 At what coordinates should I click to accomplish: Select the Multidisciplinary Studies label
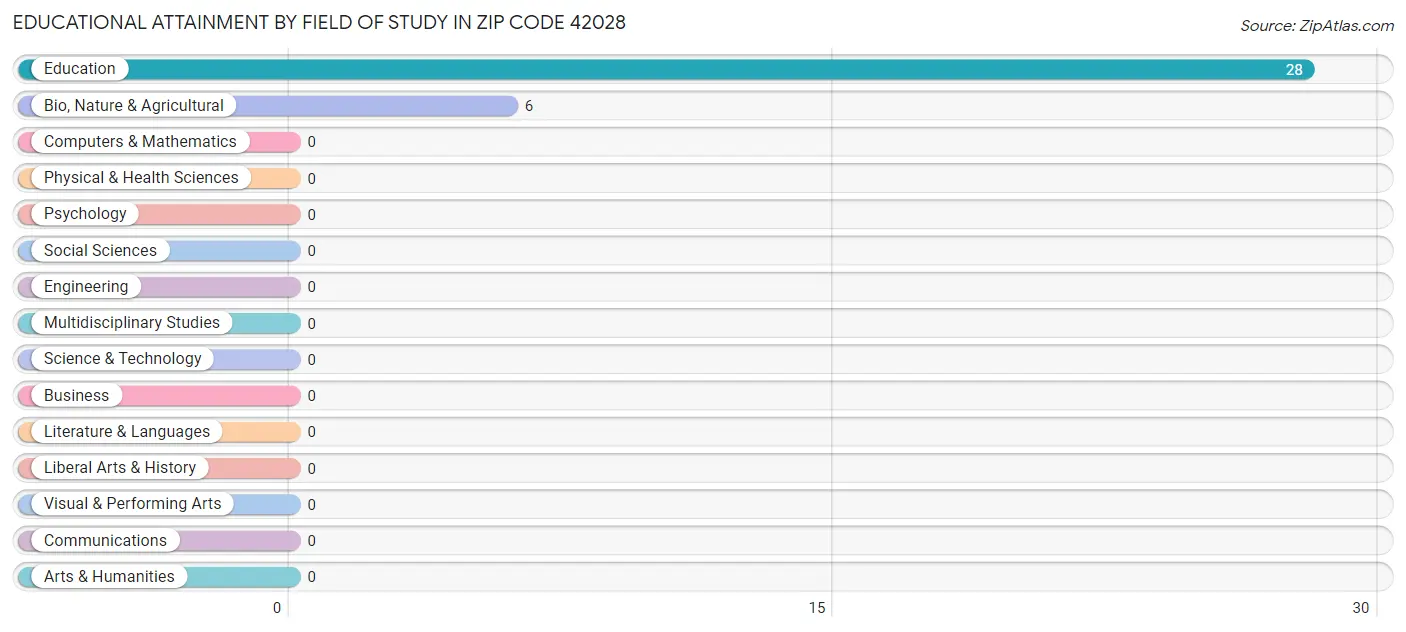132,322
